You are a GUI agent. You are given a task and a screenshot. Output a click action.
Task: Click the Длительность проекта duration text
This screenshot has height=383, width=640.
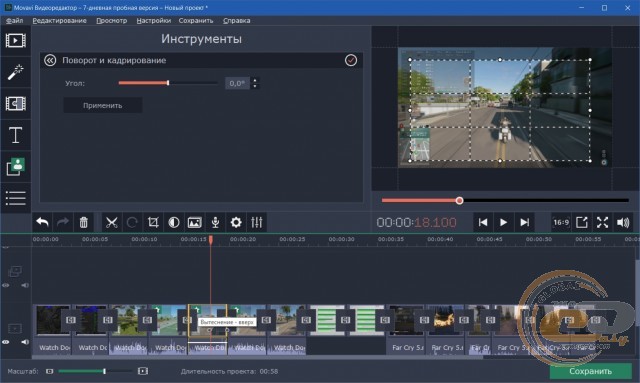[229, 372]
